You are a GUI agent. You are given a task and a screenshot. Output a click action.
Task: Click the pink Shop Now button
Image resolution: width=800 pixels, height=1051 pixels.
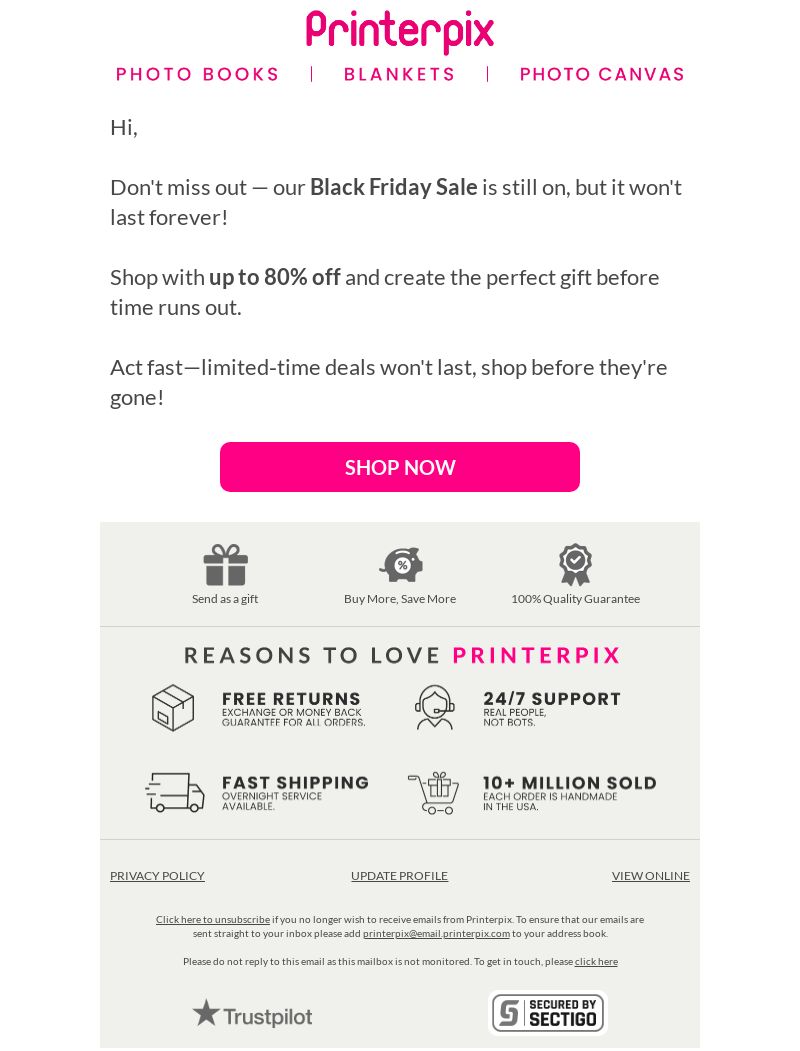pos(399,467)
